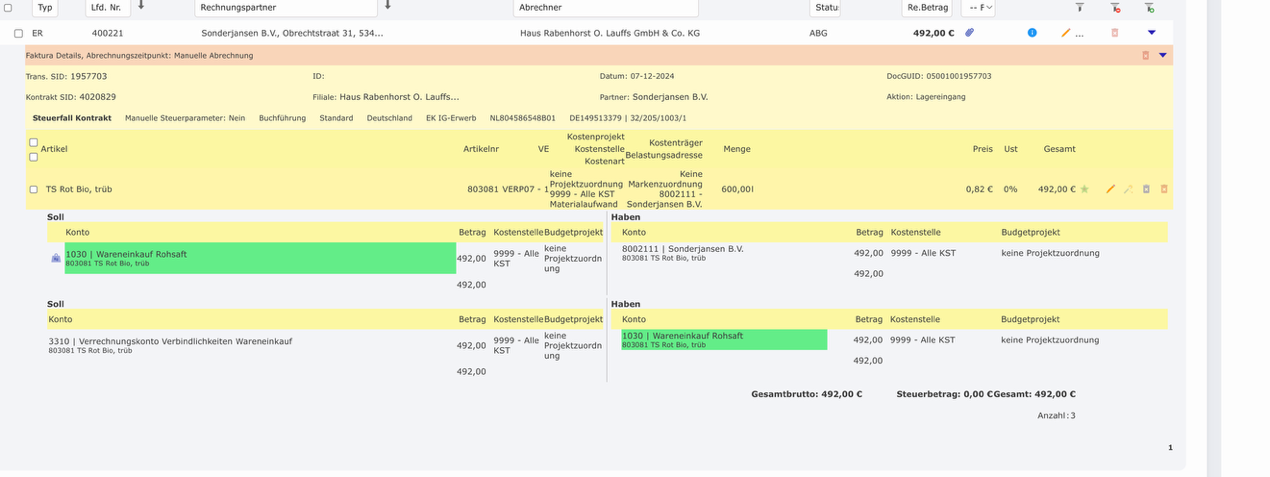Click the funnel icon with green plus
This screenshot has height=477, width=1270.
1150,7
